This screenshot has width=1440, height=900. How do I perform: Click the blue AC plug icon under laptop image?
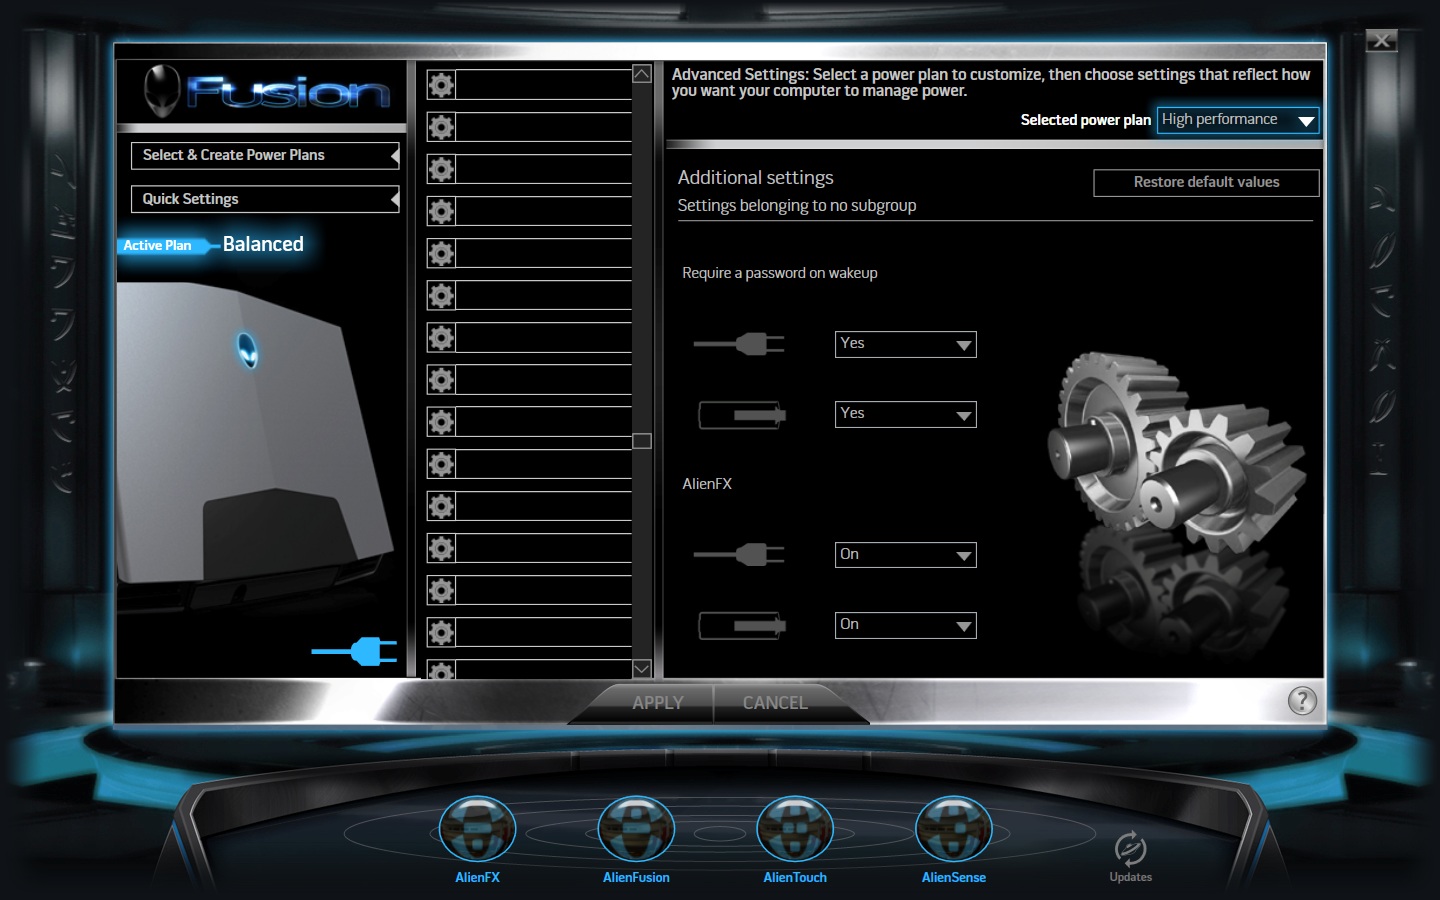click(354, 652)
